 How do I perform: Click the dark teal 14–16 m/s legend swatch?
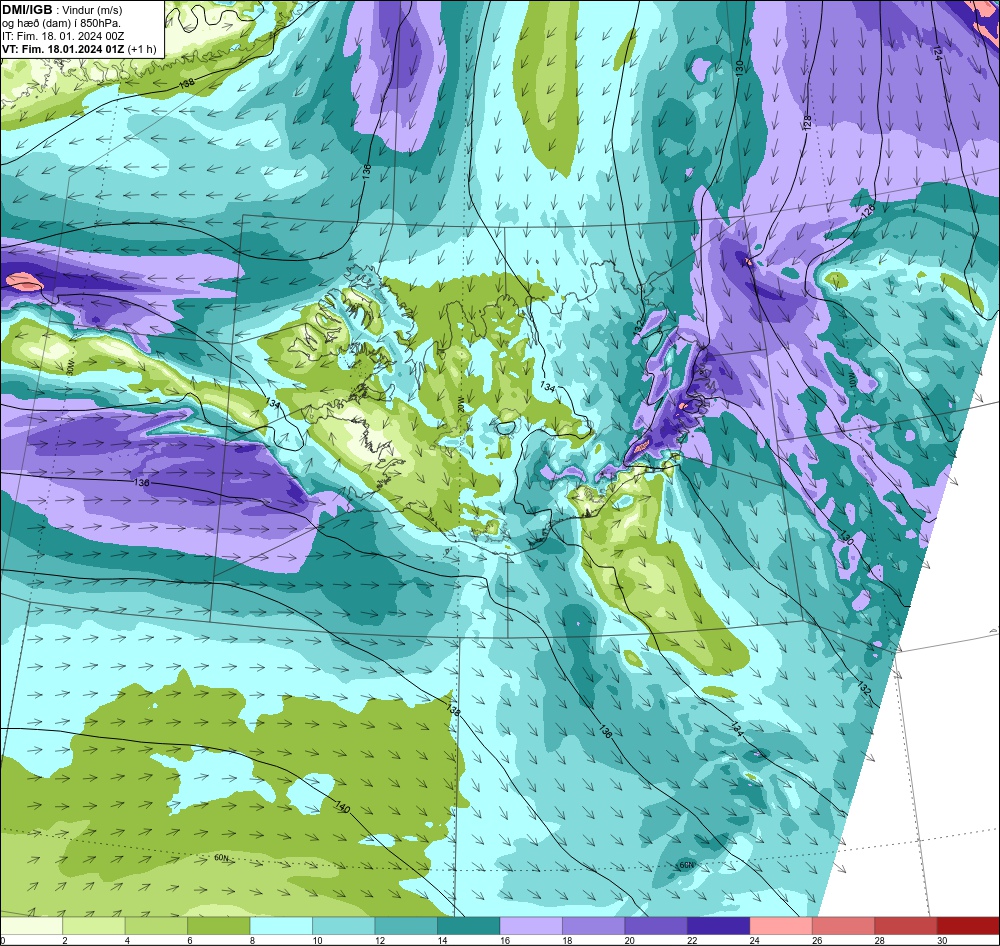point(469,926)
